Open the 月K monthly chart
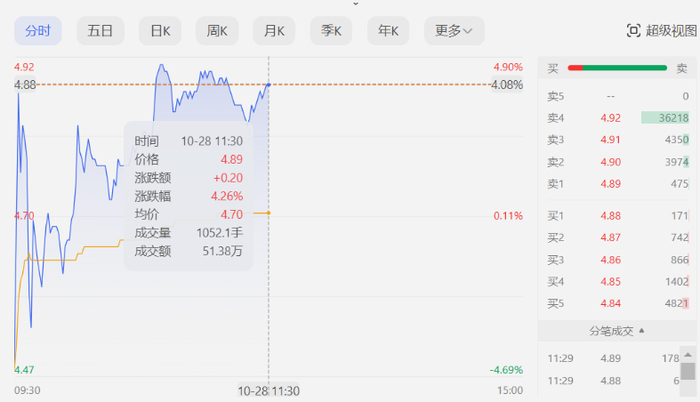 click(274, 31)
